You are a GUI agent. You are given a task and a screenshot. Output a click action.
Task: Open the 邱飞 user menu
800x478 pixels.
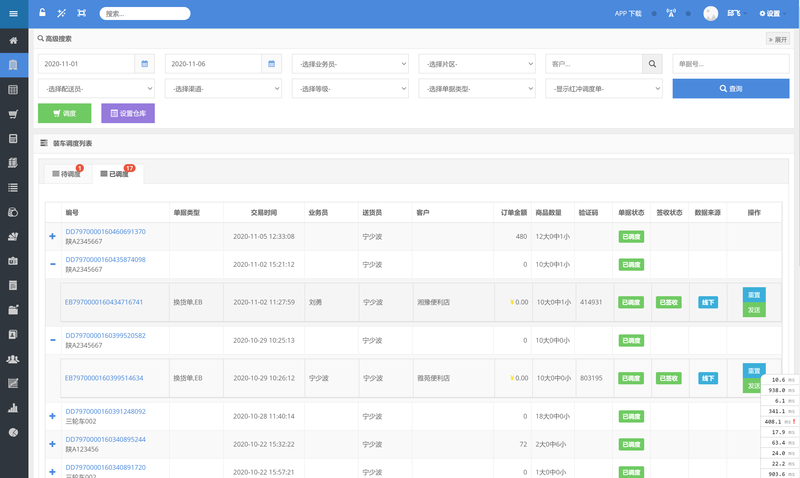pyautogui.click(x=736, y=13)
